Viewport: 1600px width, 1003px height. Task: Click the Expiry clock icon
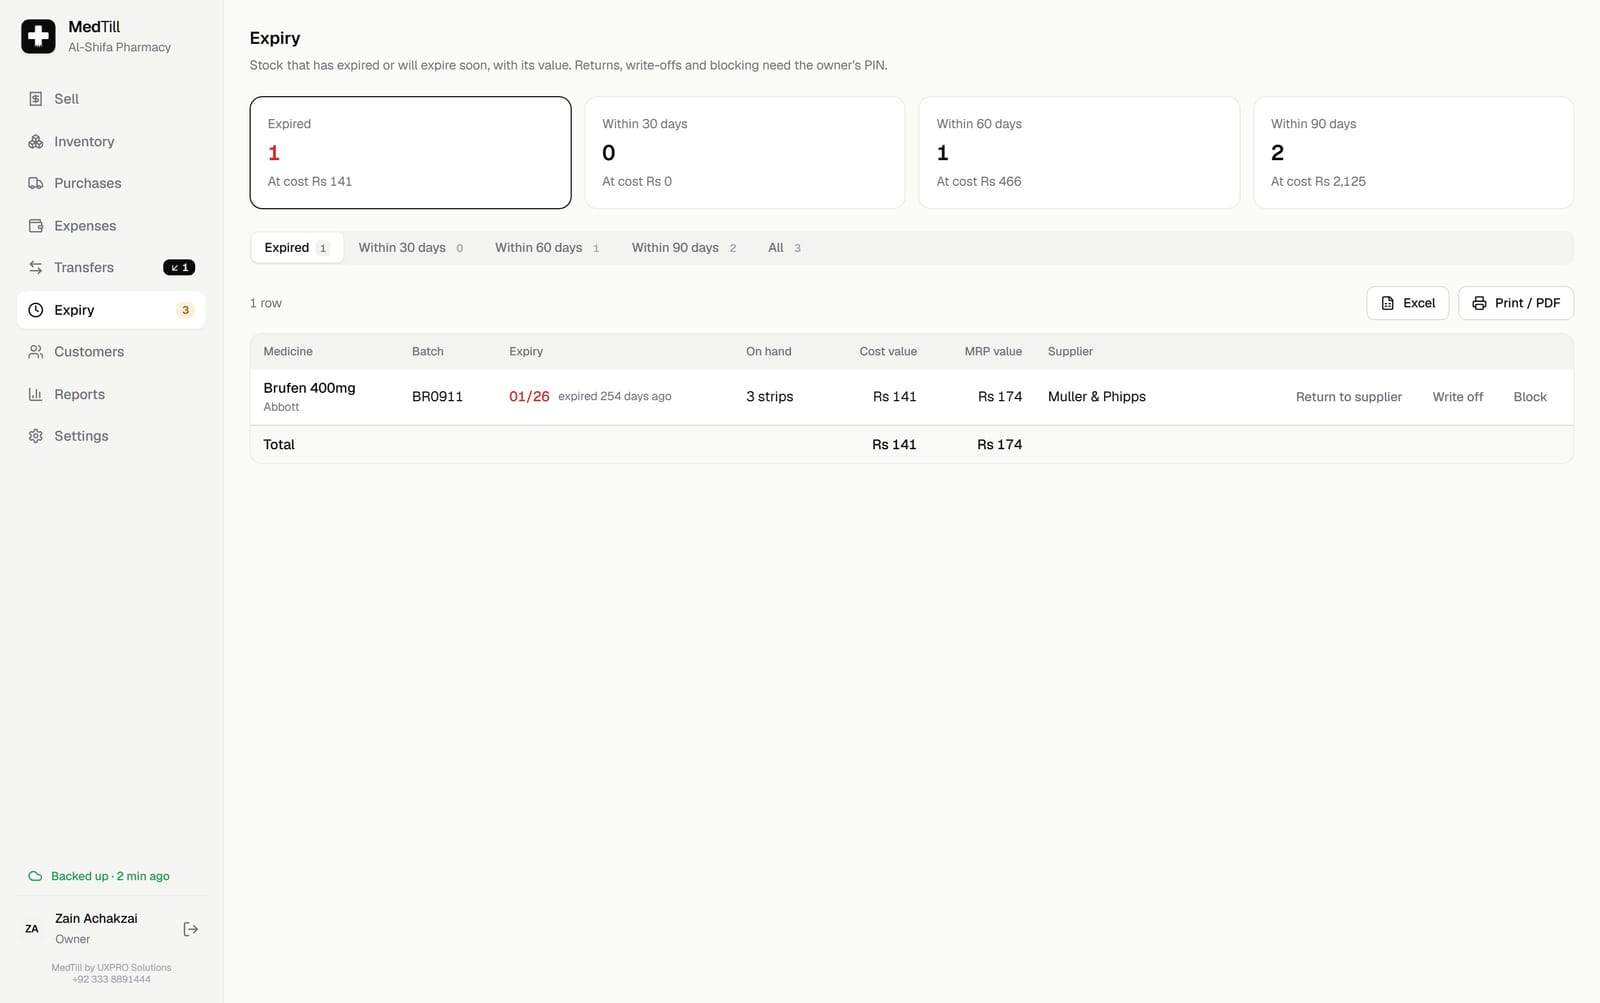click(36, 310)
